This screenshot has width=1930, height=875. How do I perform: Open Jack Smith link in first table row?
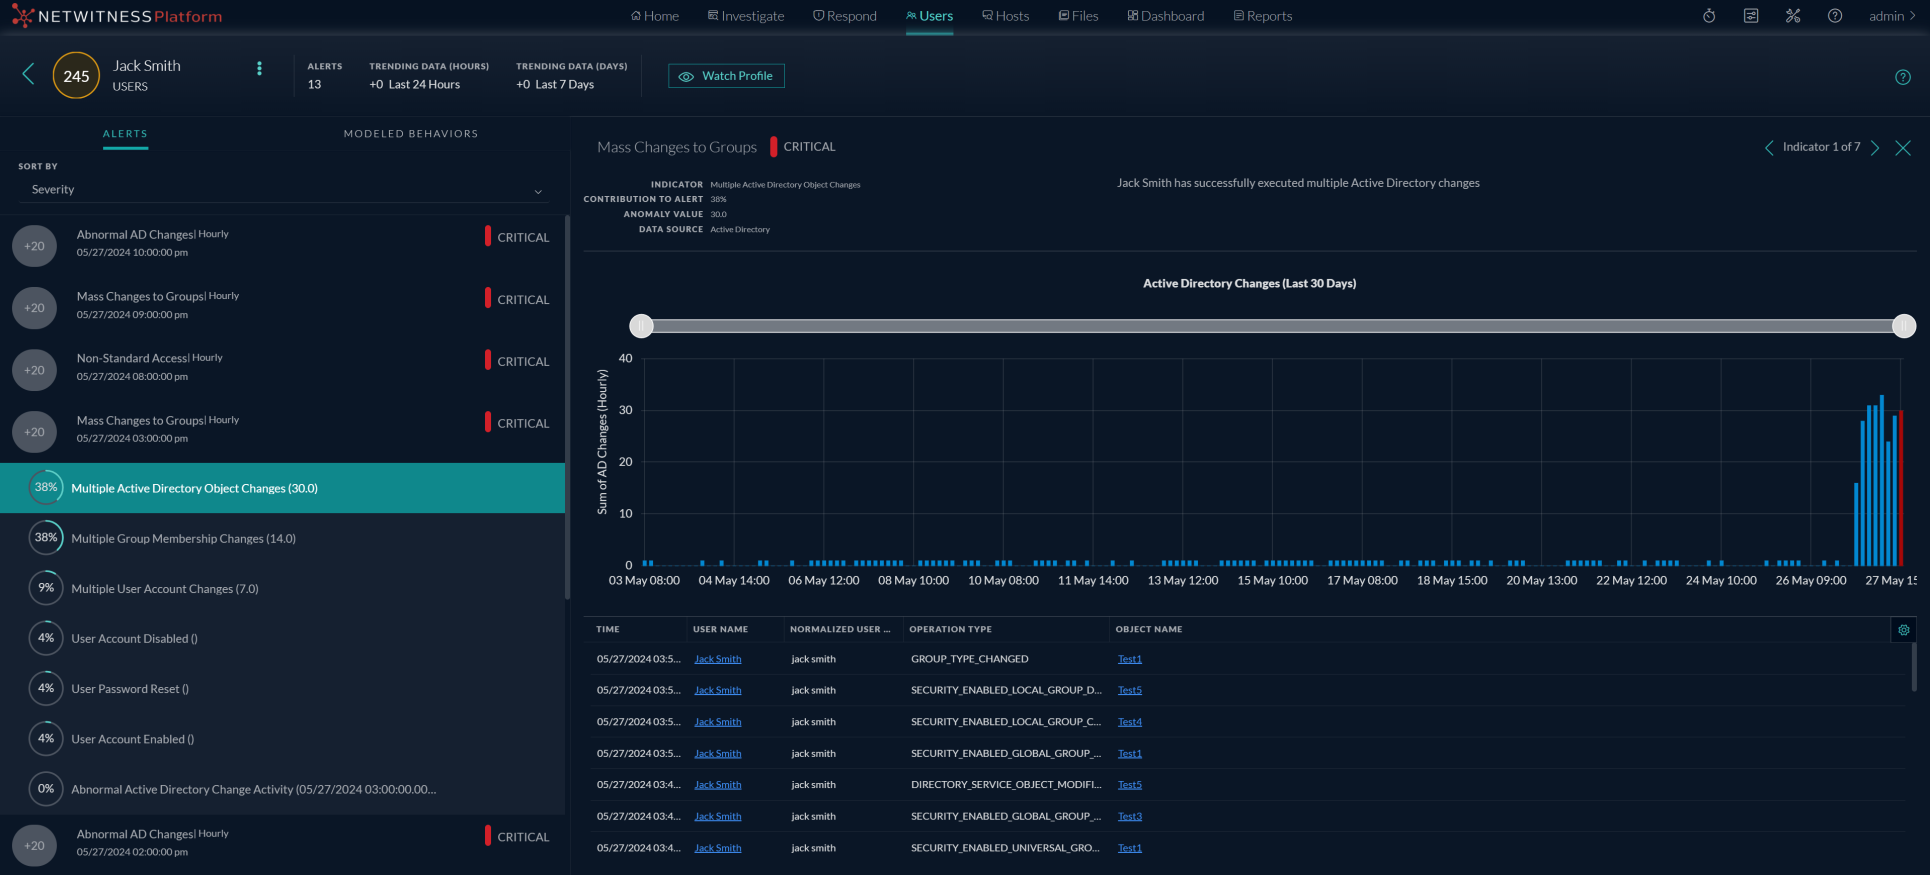point(717,659)
